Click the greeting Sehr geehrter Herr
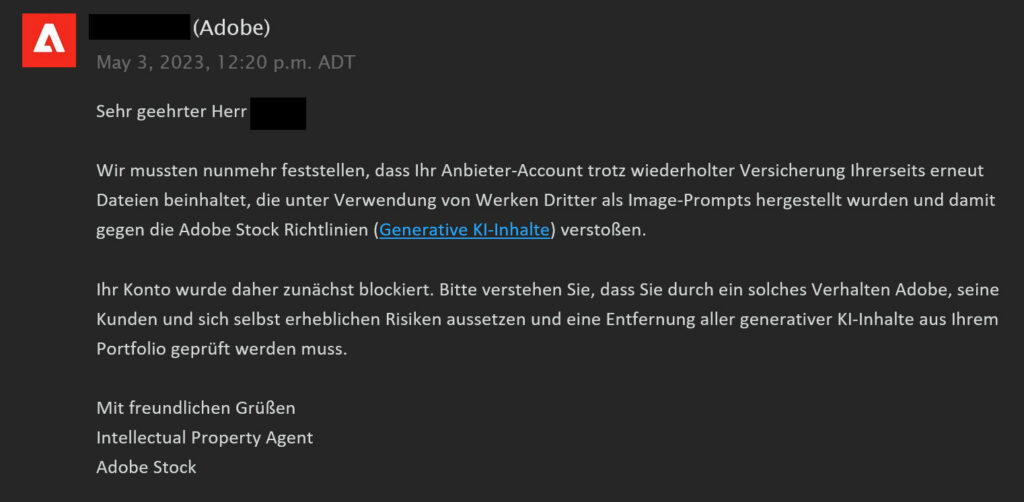This screenshot has height=502, width=1024. coord(172,112)
